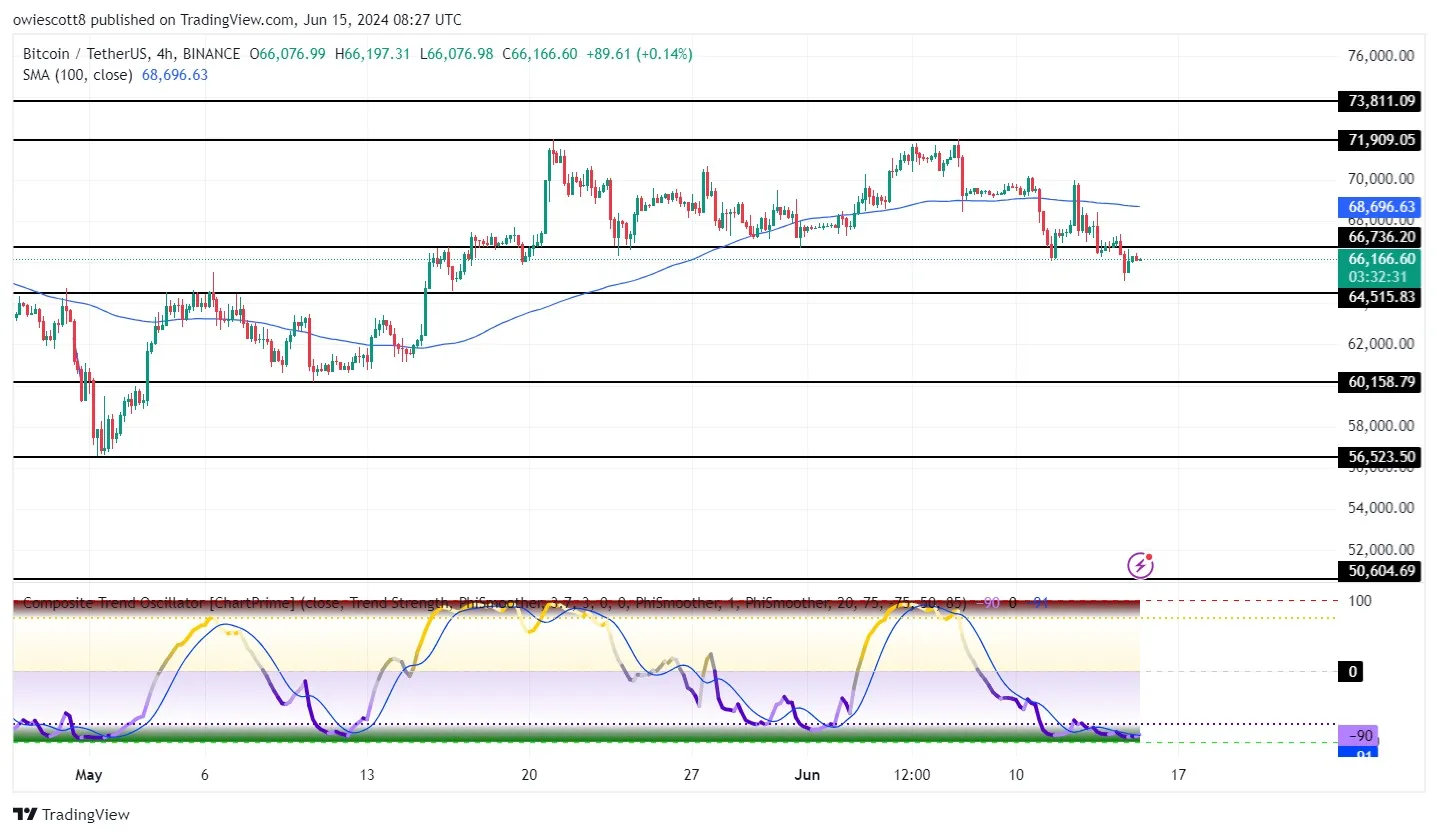Click the purple -90 oscillator level tag

click(1361, 735)
